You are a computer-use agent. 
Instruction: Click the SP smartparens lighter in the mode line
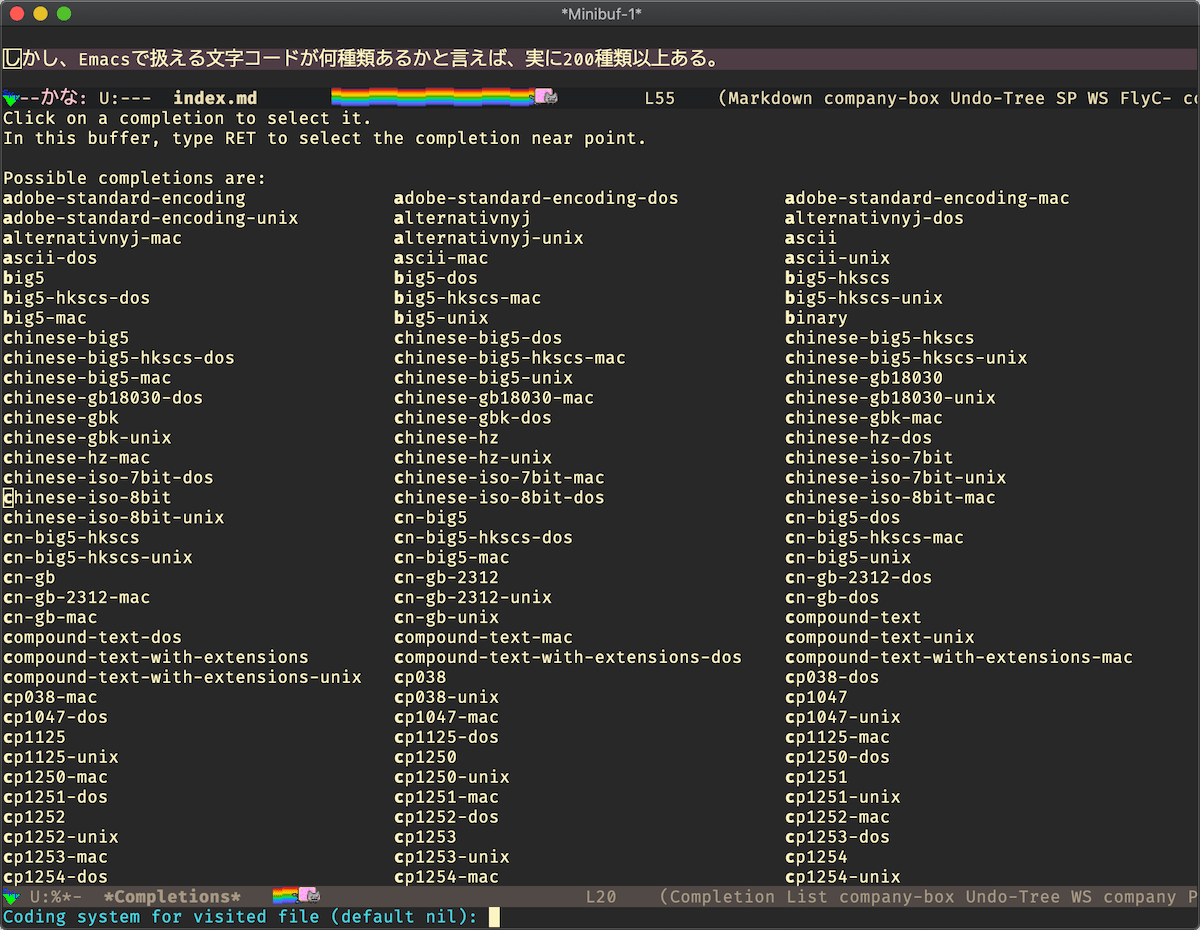[x=1066, y=97]
